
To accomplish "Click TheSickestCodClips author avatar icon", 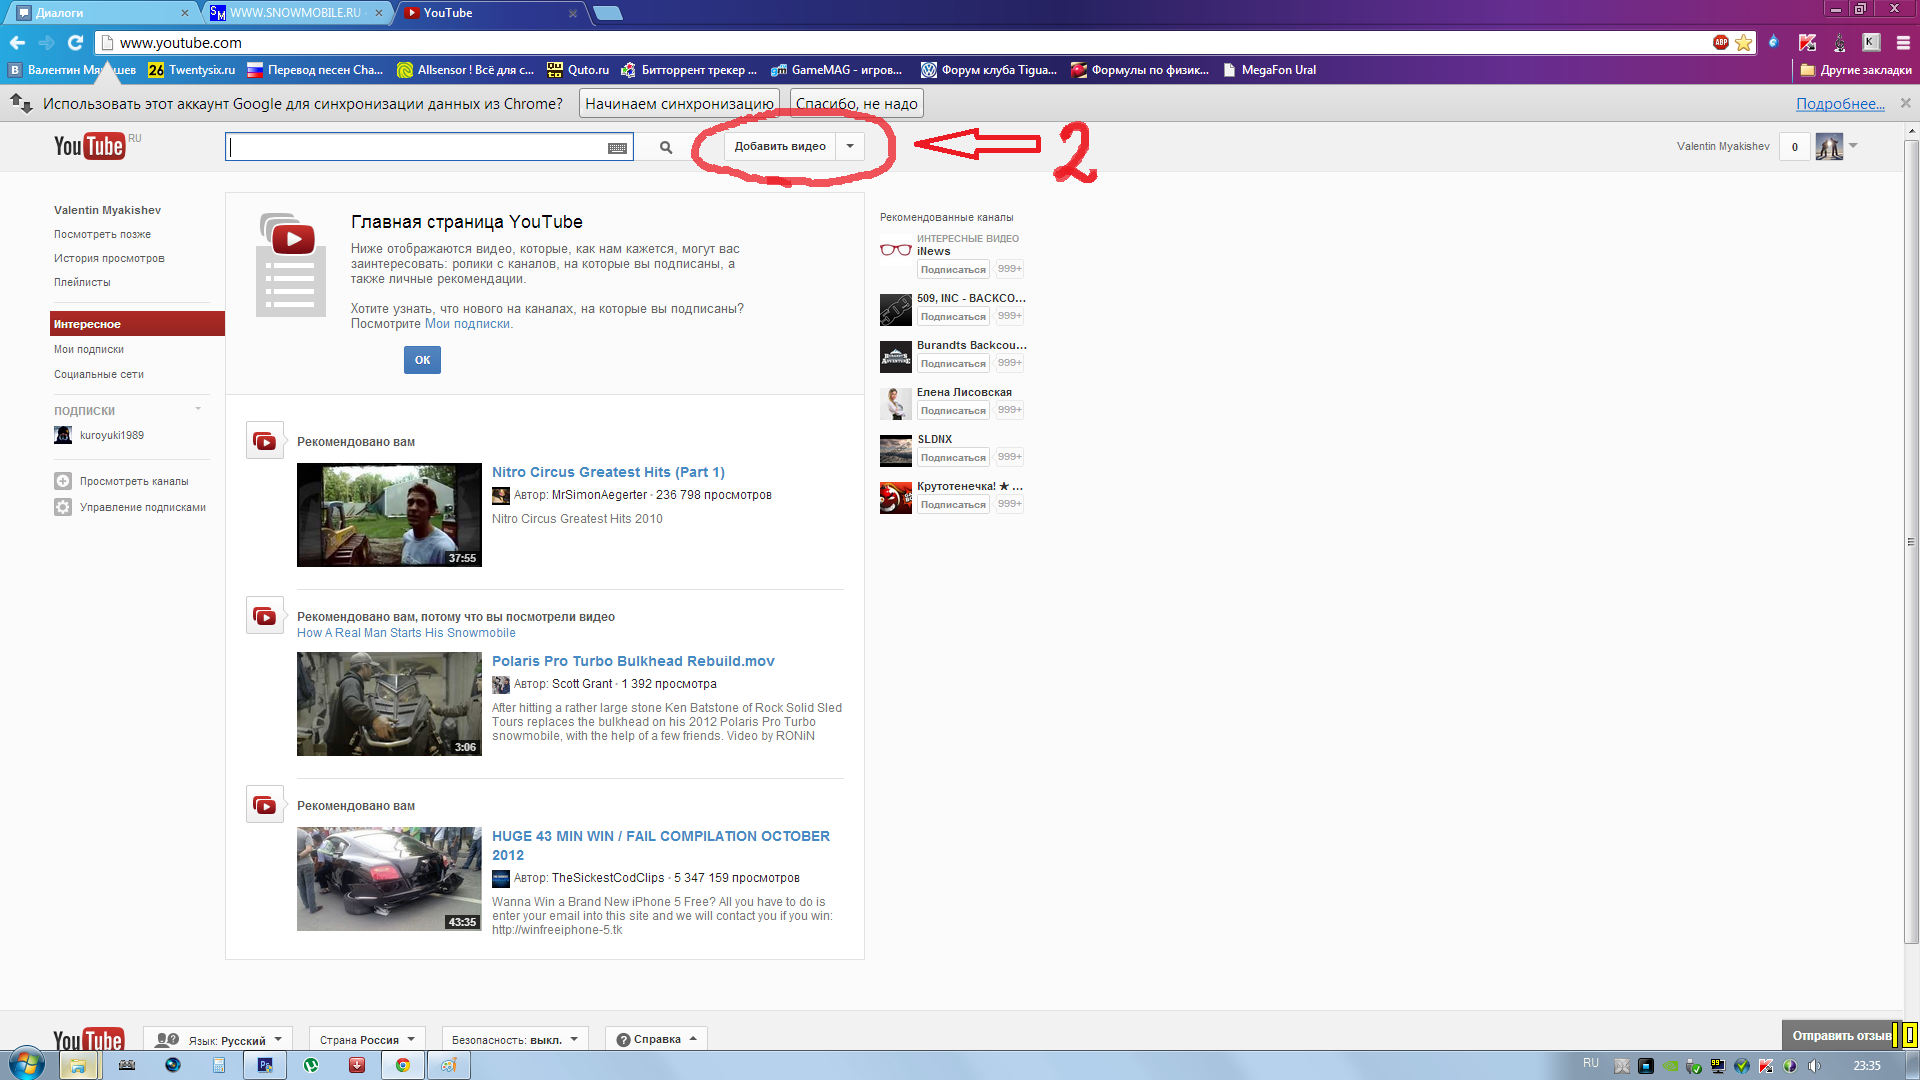I will coord(501,878).
